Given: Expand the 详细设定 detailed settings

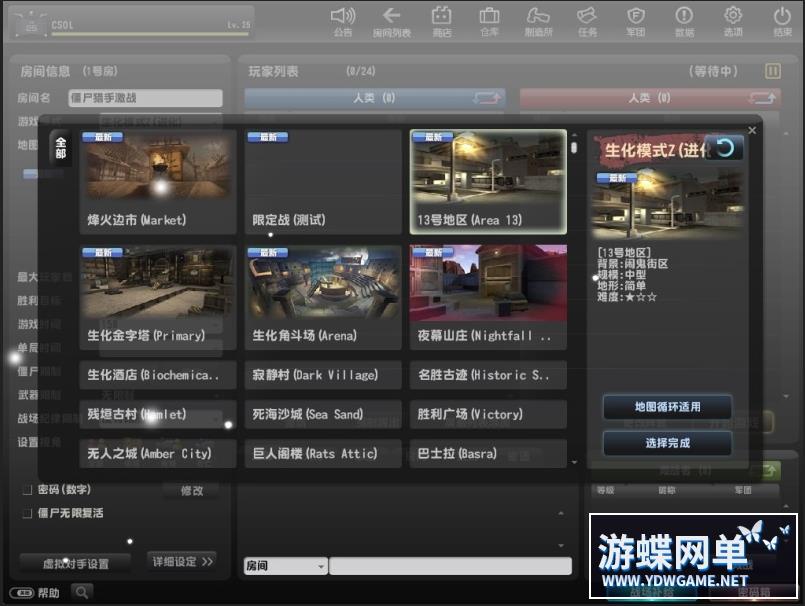Looking at the screenshot, I should 182,561.
